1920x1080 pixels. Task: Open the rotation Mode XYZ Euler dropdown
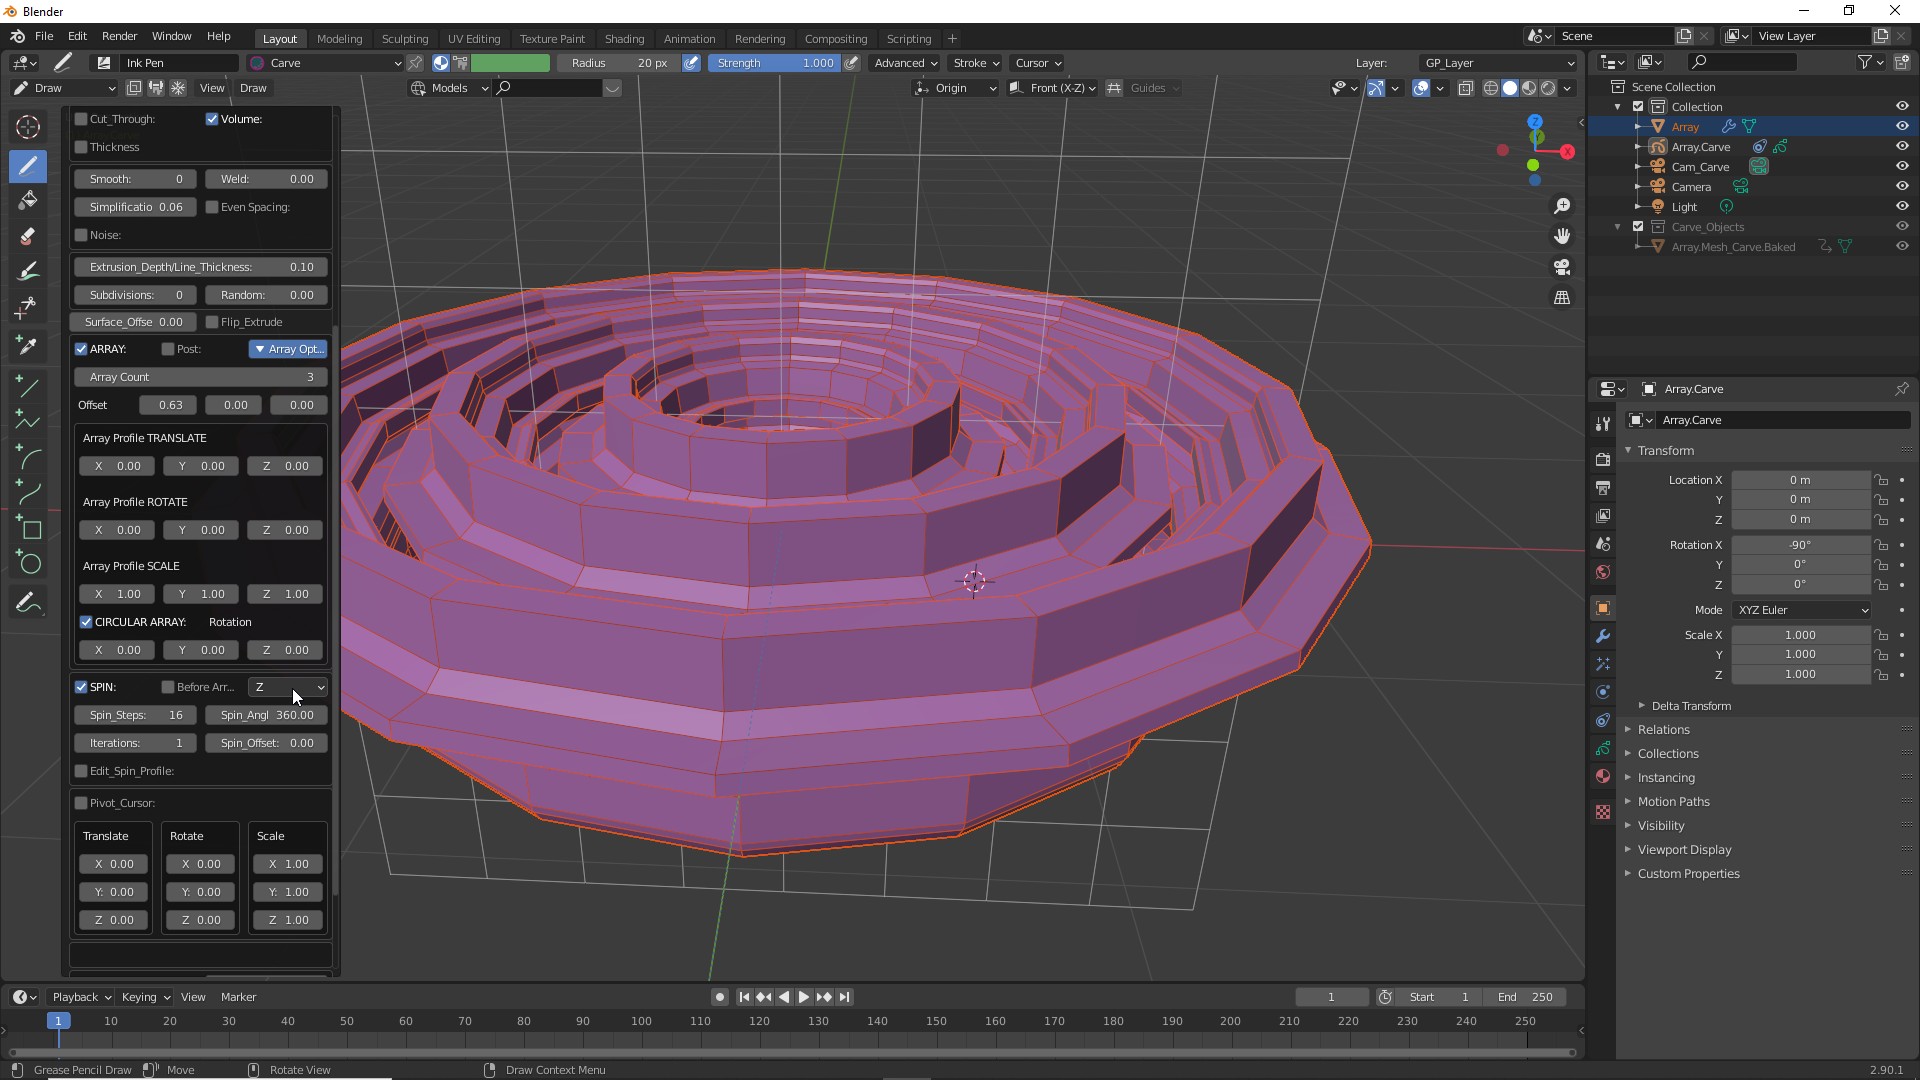1803,610
